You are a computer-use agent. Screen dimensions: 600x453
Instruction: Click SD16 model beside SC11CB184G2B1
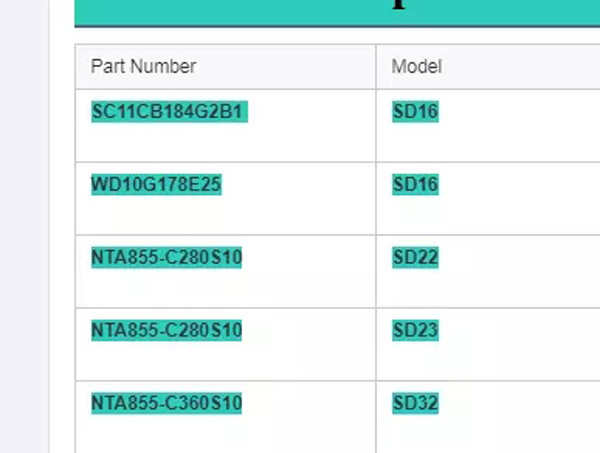[x=415, y=112]
